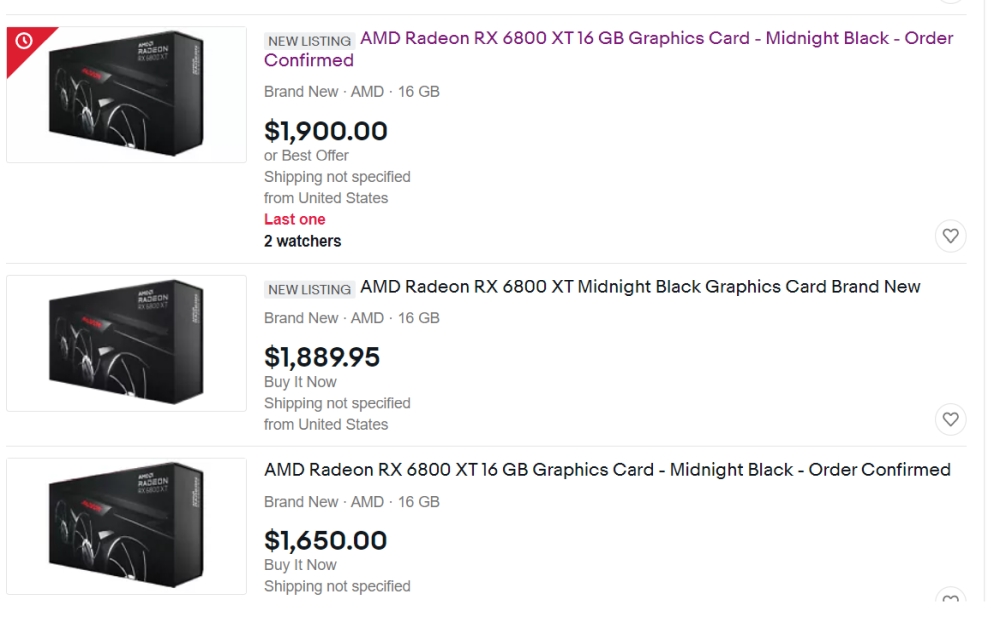This screenshot has height=640, width=1000.
Task: View the second listing's product thumbnail
Action: pyautogui.click(x=125, y=343)
